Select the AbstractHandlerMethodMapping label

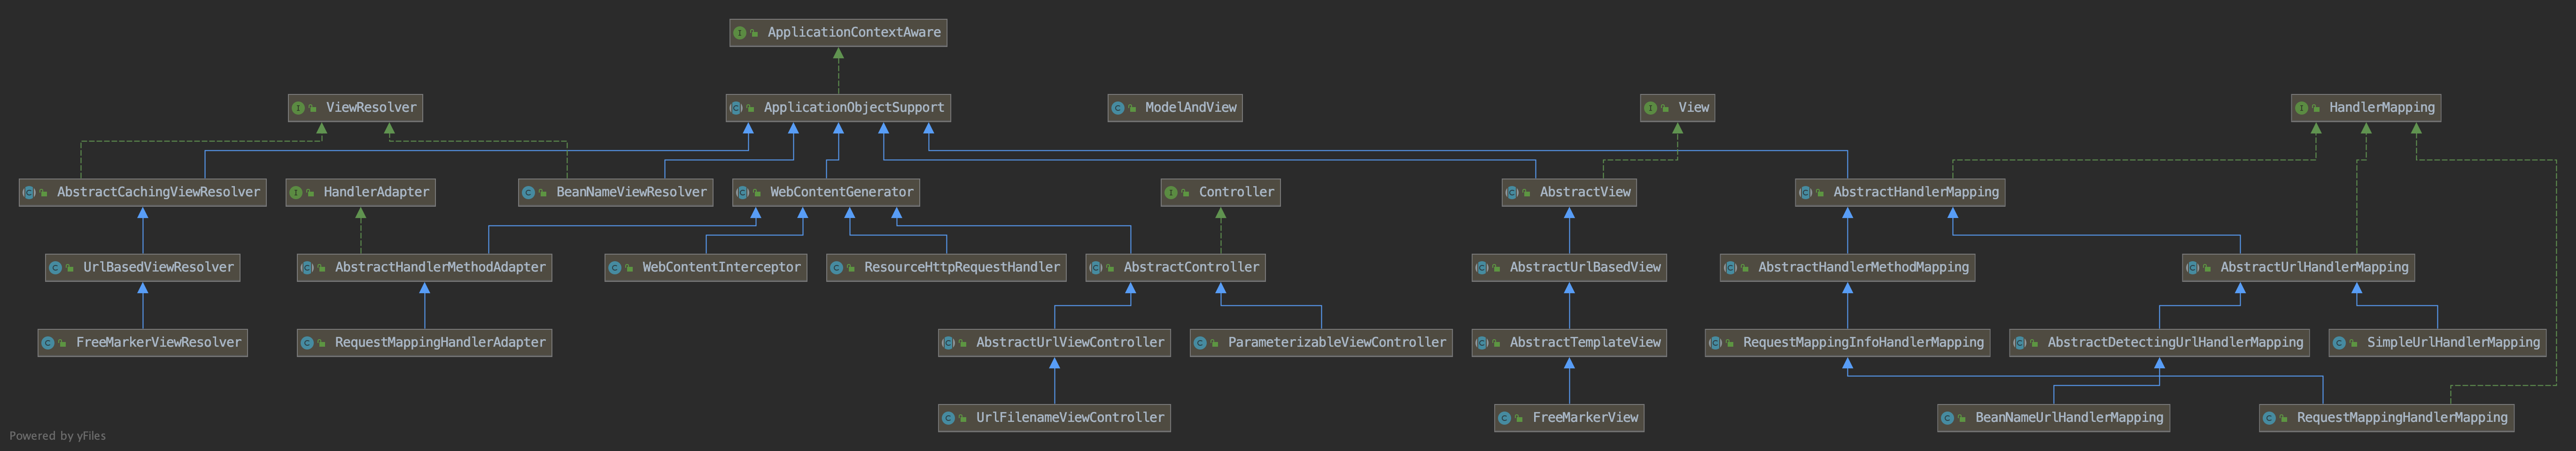coord(1863,268)
